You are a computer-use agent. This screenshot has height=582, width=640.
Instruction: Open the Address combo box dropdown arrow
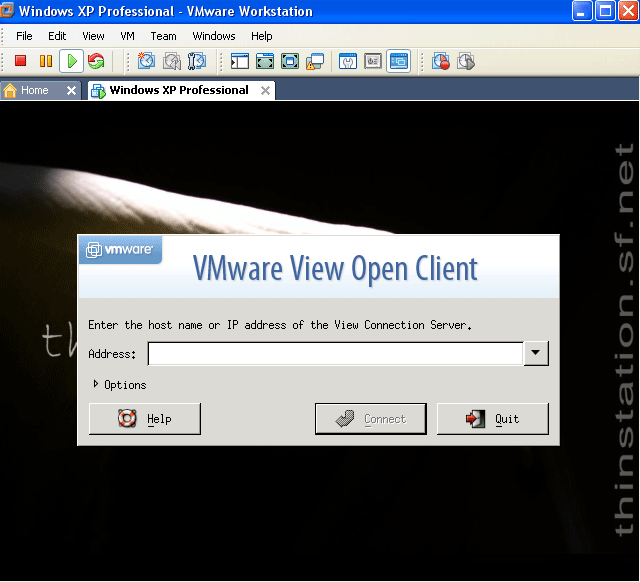pyautogui.click(x=537, y=353)
